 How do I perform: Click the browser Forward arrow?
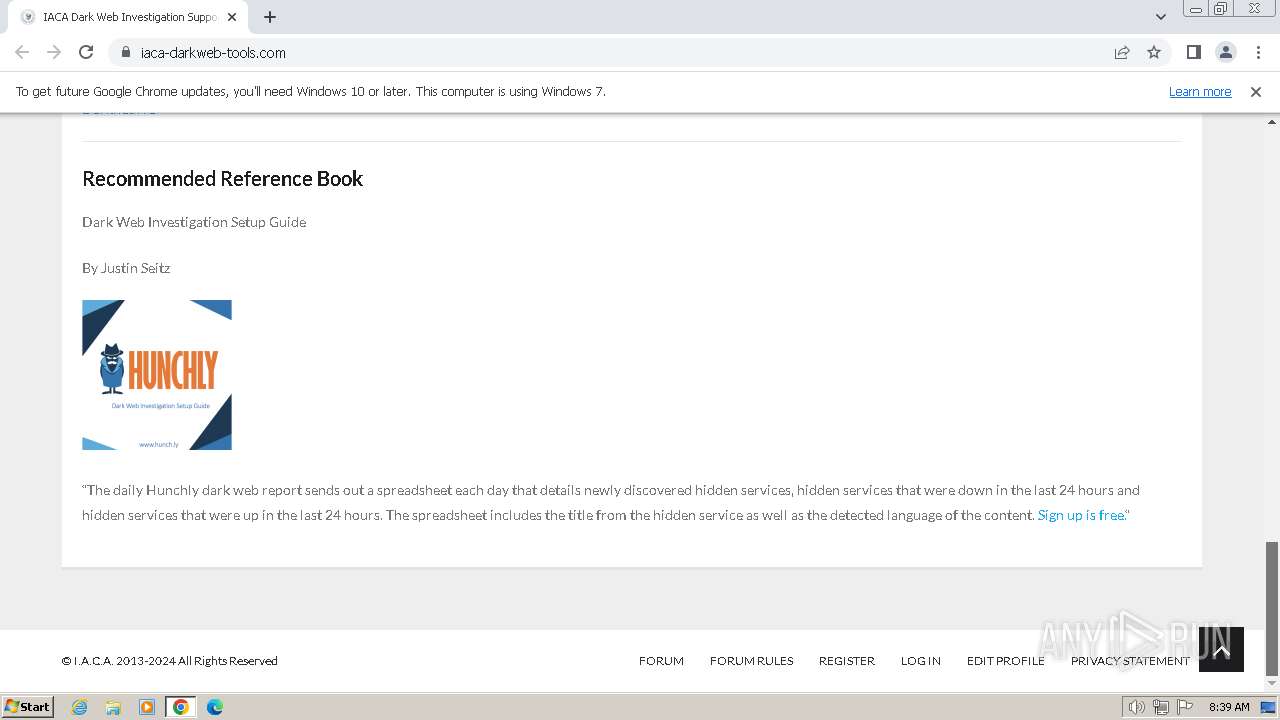pyautogui.click(x=54, y=52)
